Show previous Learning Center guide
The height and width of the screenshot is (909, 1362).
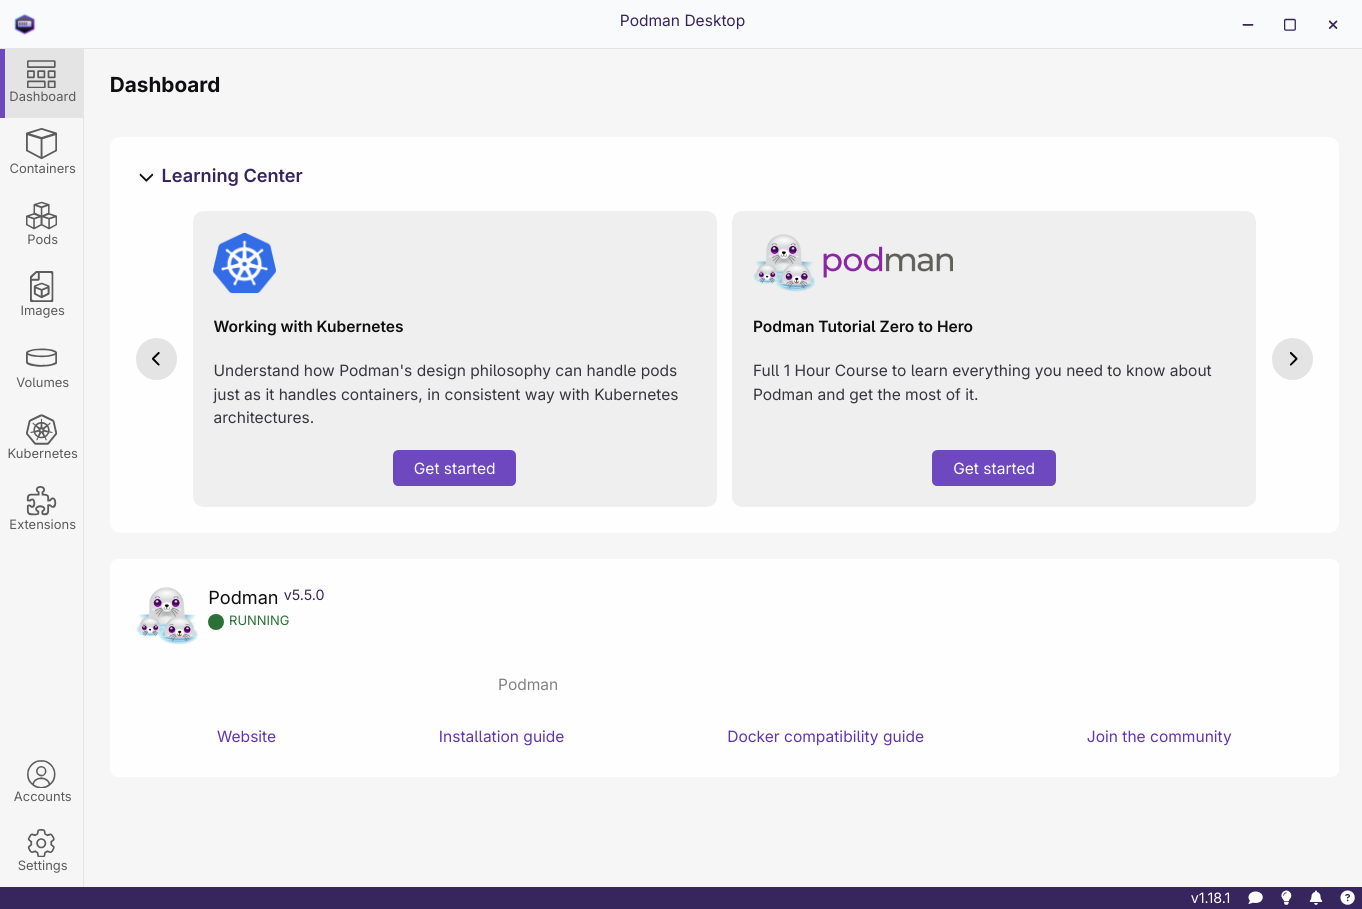[156, 359]
